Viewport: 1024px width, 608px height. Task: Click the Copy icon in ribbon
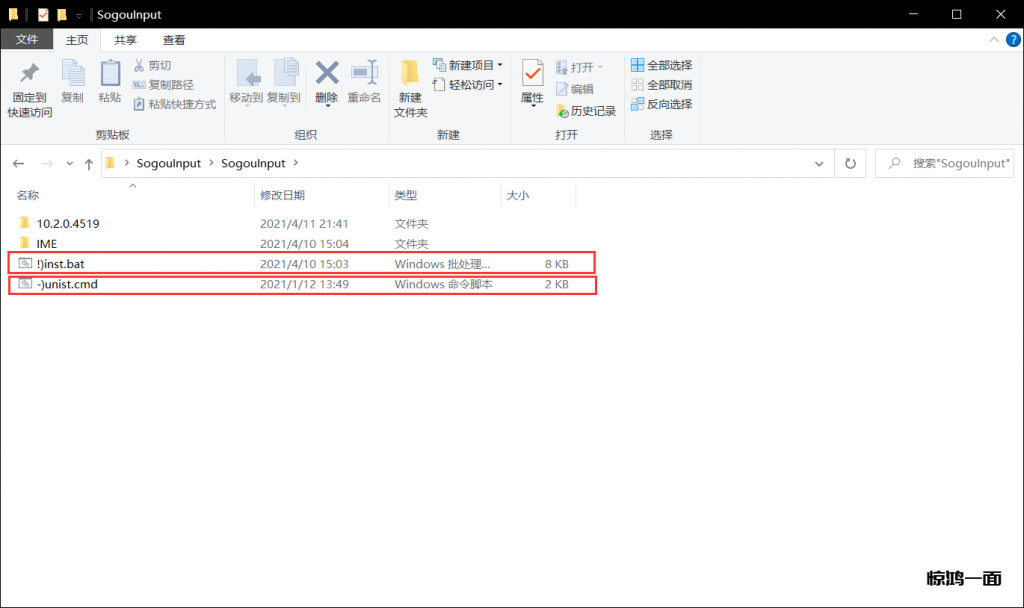click(x=72, y=74)
